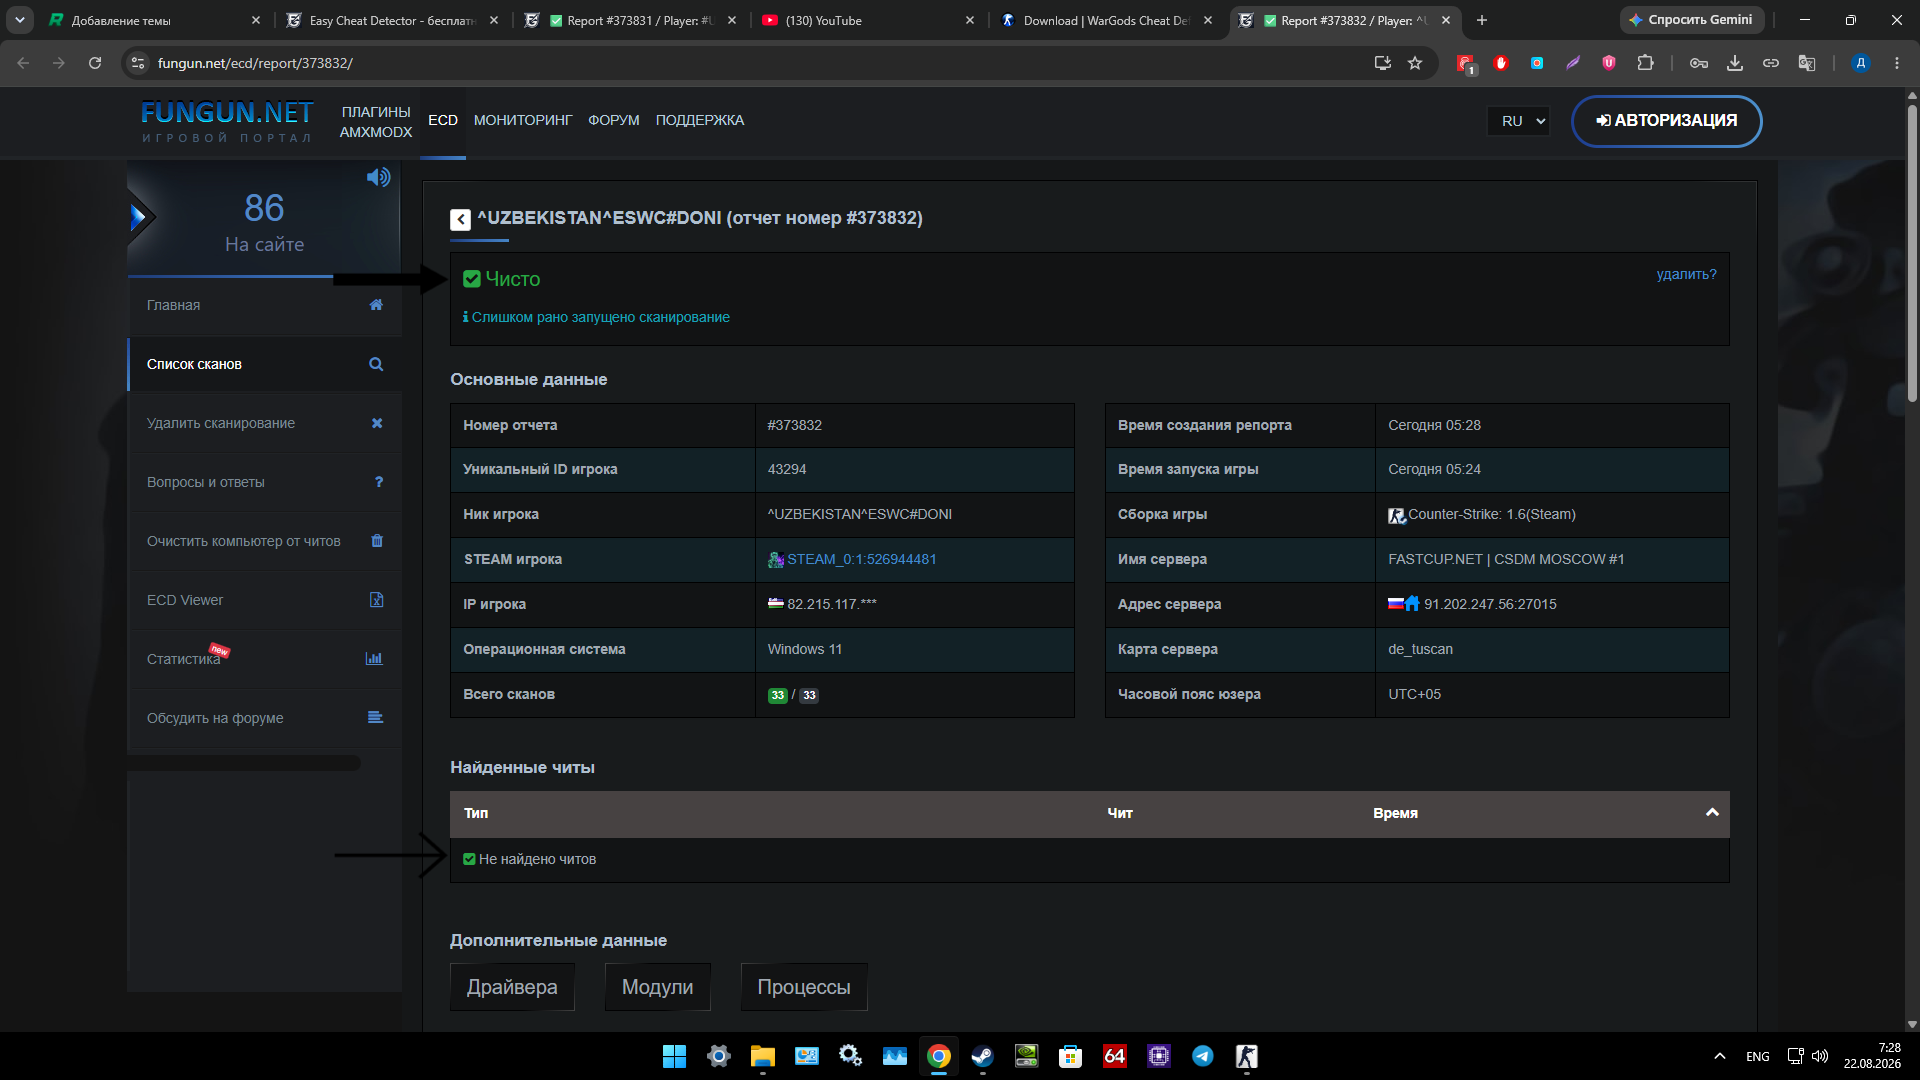The image size is (1920, 1080).
Task: Open the ПОДДЕРЖКА menu item
Action: [700, 121]
